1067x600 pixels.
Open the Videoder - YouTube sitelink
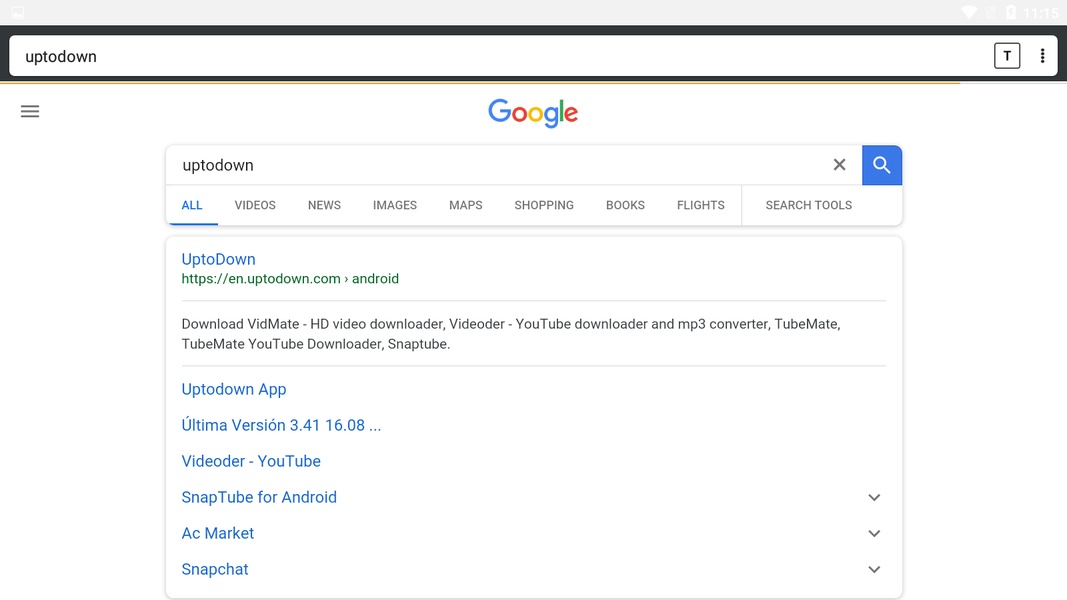click(250, 461)
